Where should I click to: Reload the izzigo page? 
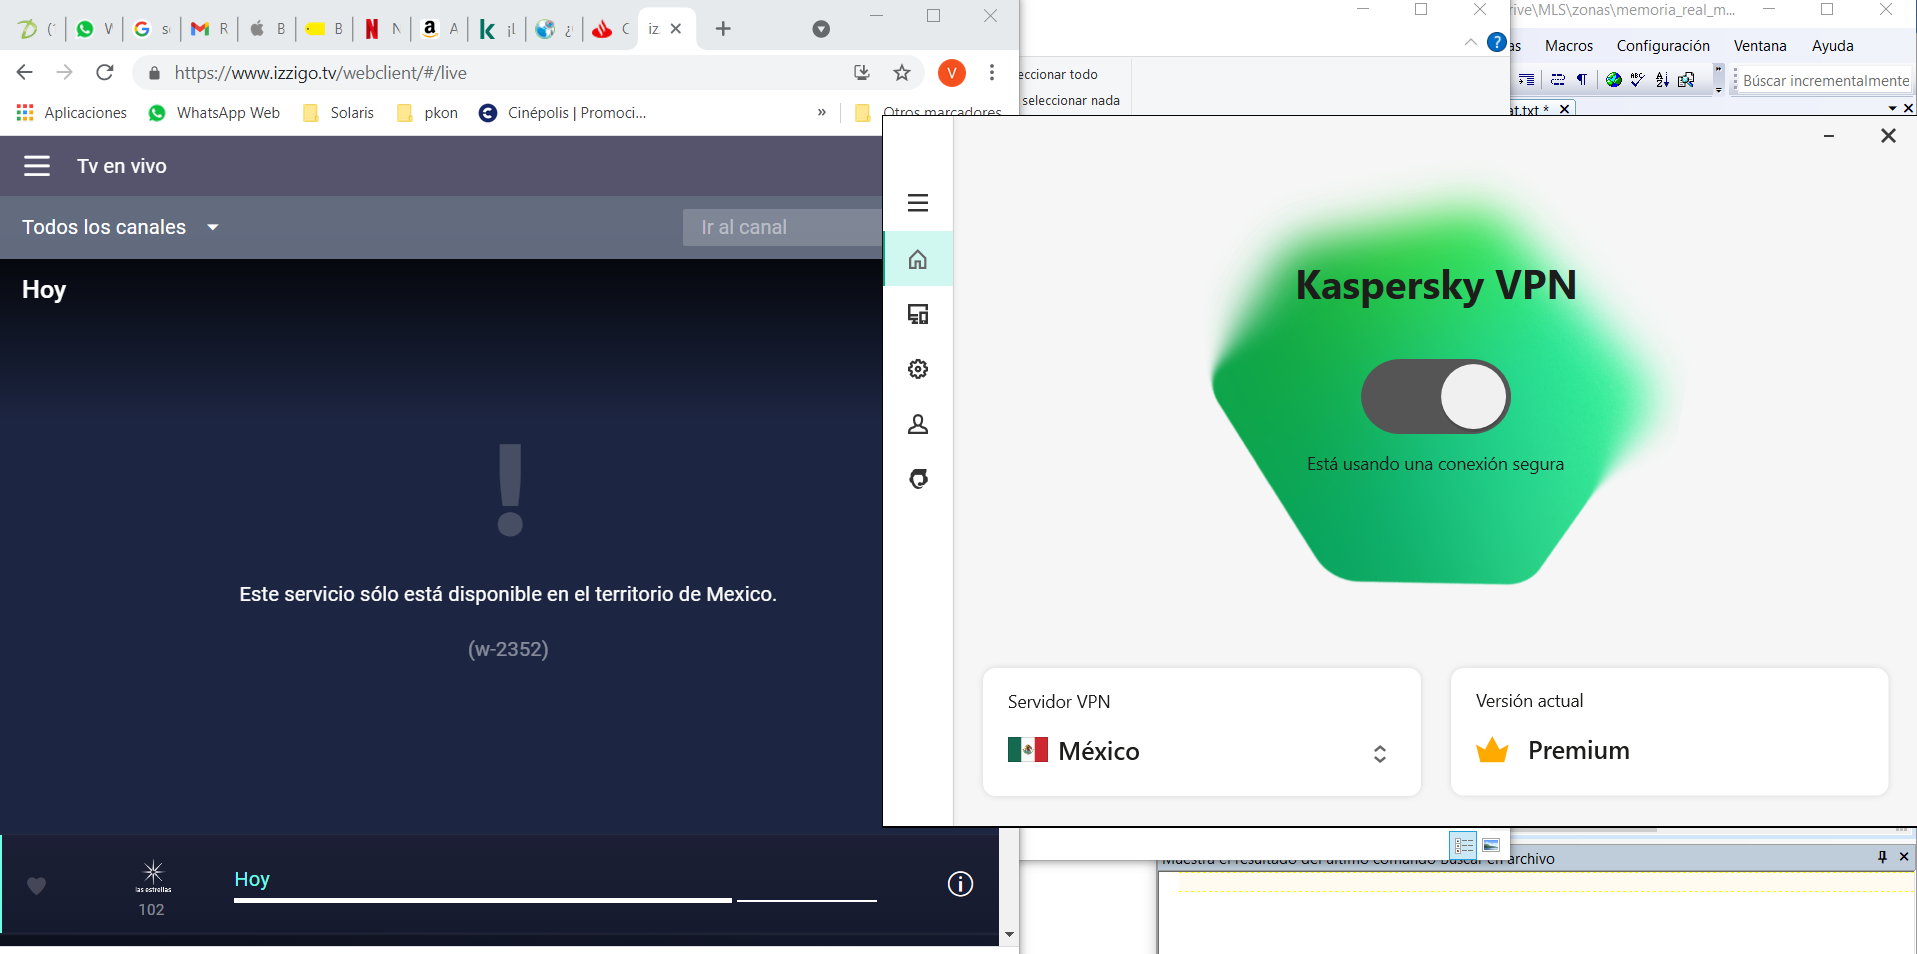tap(104, 72)
